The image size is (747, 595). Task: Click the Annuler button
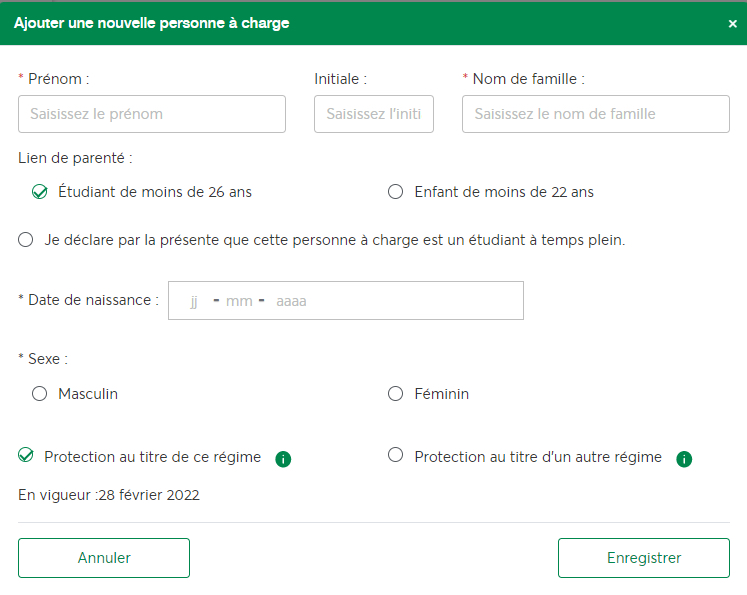pos(104,558)
